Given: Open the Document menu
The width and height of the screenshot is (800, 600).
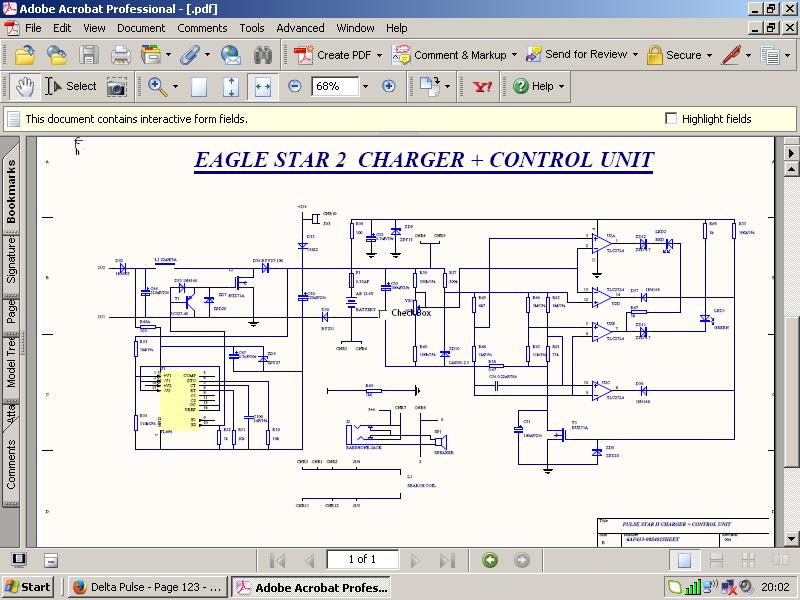Looking at the screenshot, I should pos(141,28).
